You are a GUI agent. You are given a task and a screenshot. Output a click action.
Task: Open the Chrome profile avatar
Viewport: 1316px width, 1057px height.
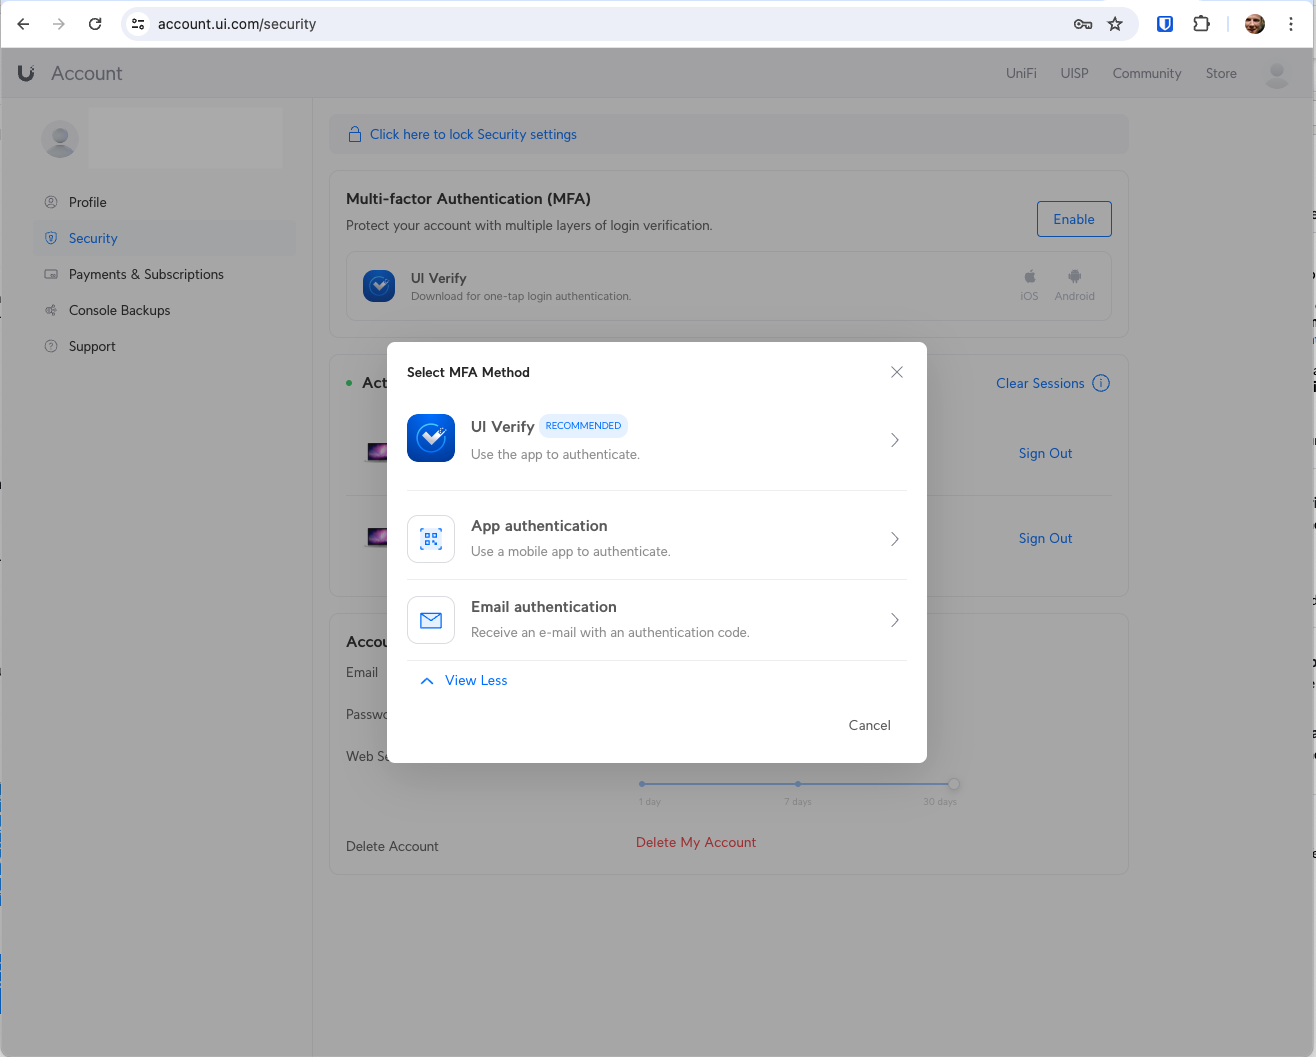[1255, 24]
